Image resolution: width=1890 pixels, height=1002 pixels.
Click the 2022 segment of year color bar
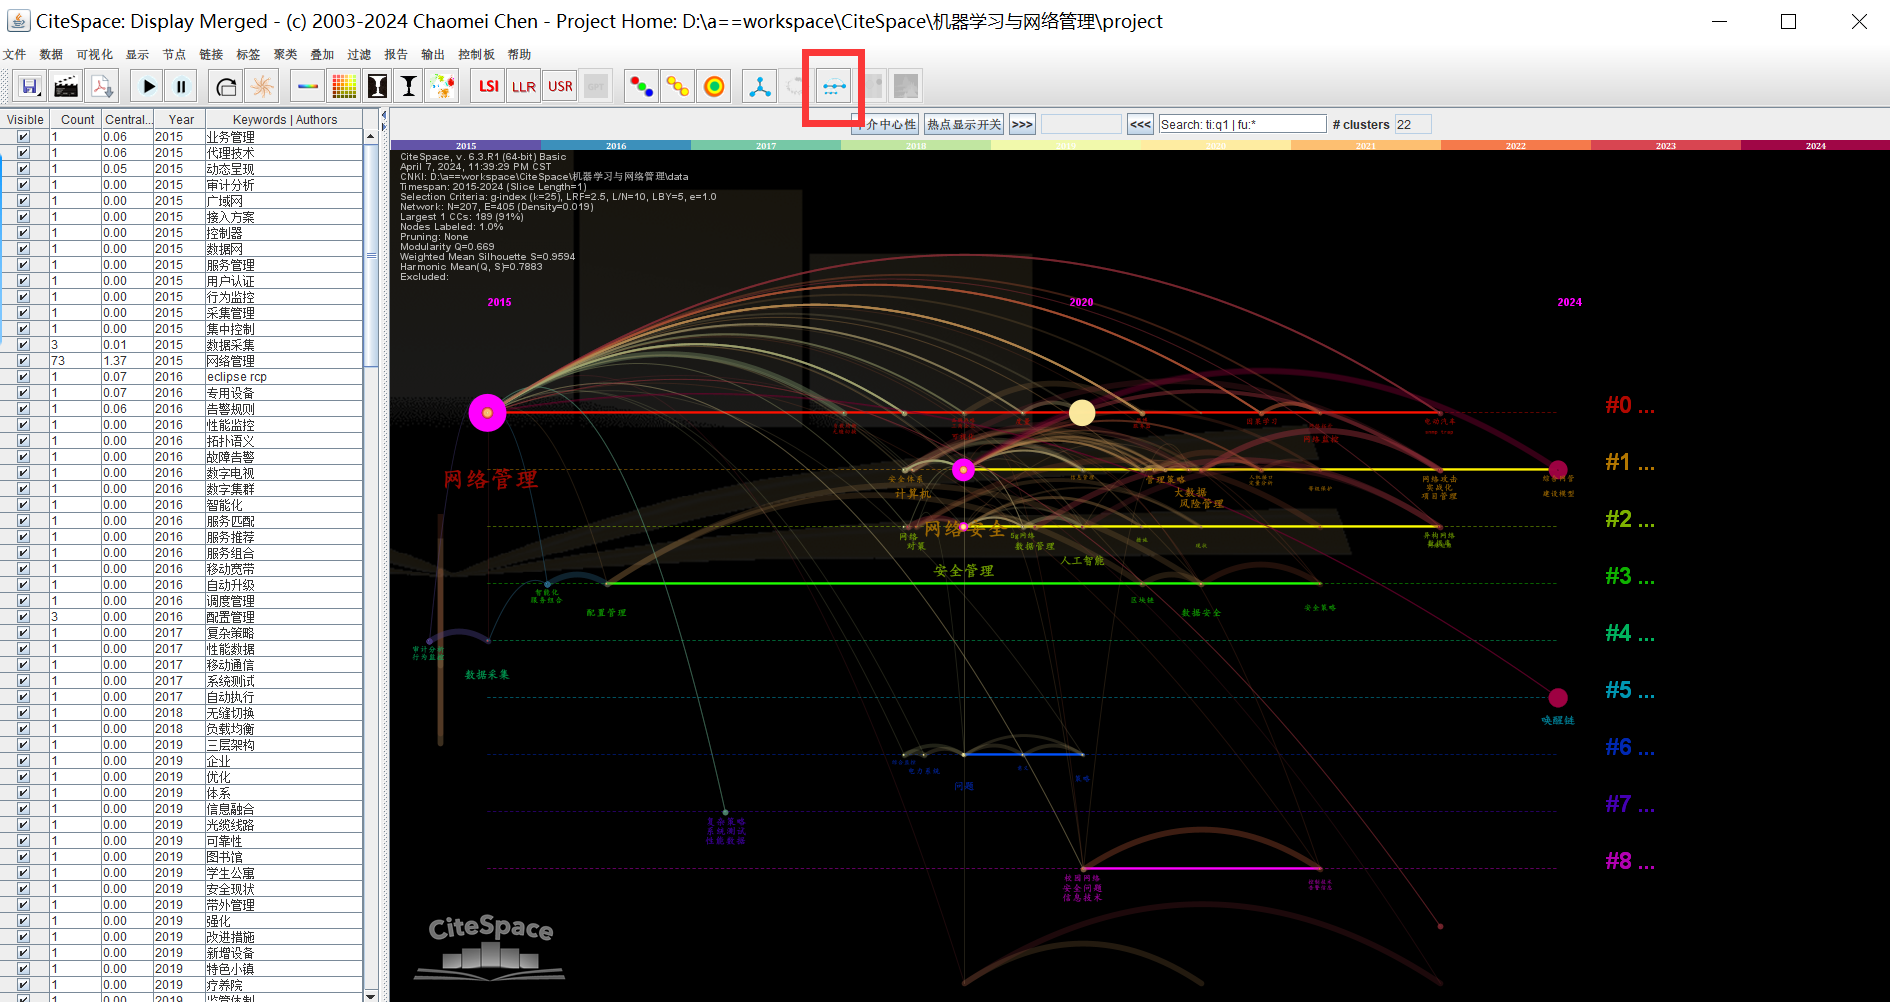click(x=1516, y=145)
